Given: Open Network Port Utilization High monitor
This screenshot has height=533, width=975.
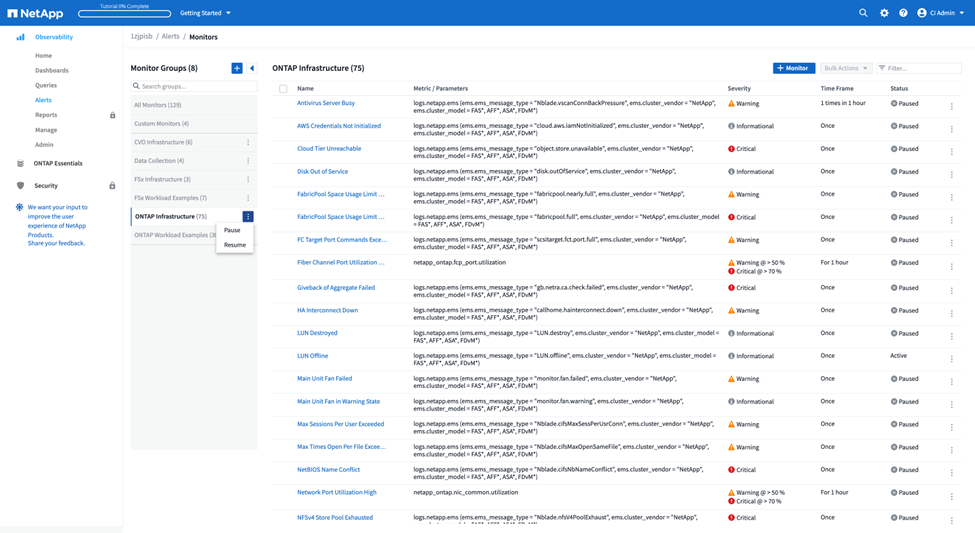Looking at the screenshot, I should 336,493.
